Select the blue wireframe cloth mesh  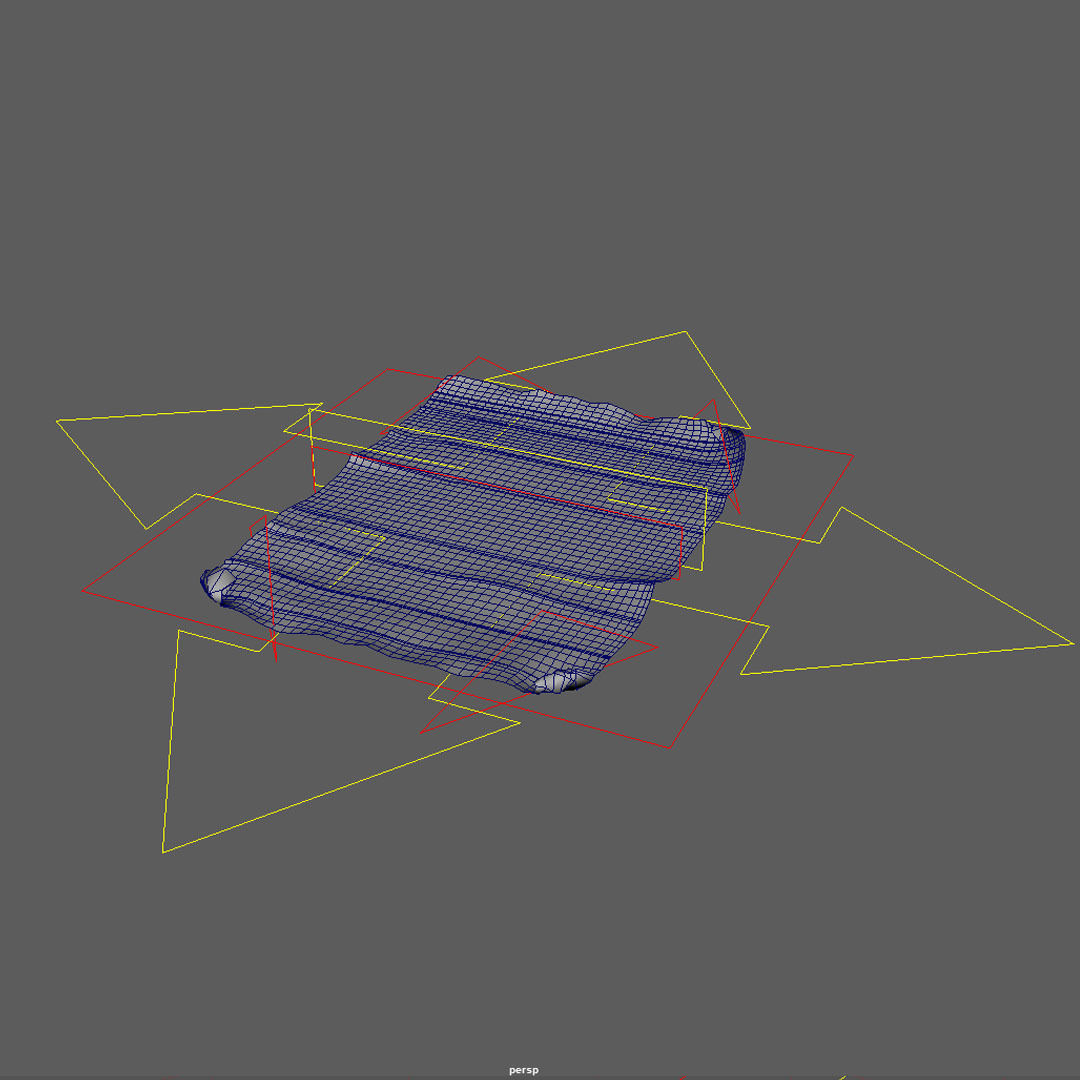pyautogui.click(x=473, y=534)
